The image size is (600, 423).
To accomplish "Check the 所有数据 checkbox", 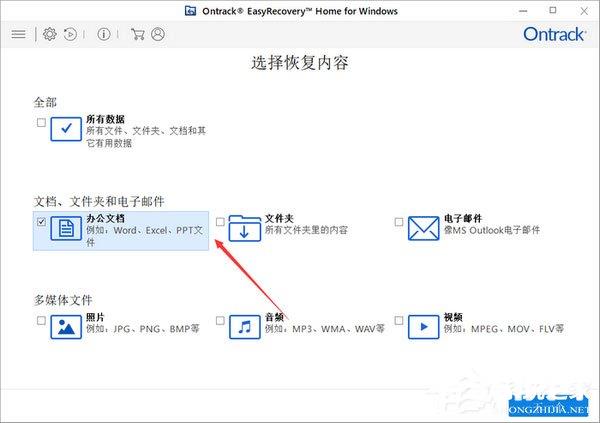I will (x=41, y=122).
